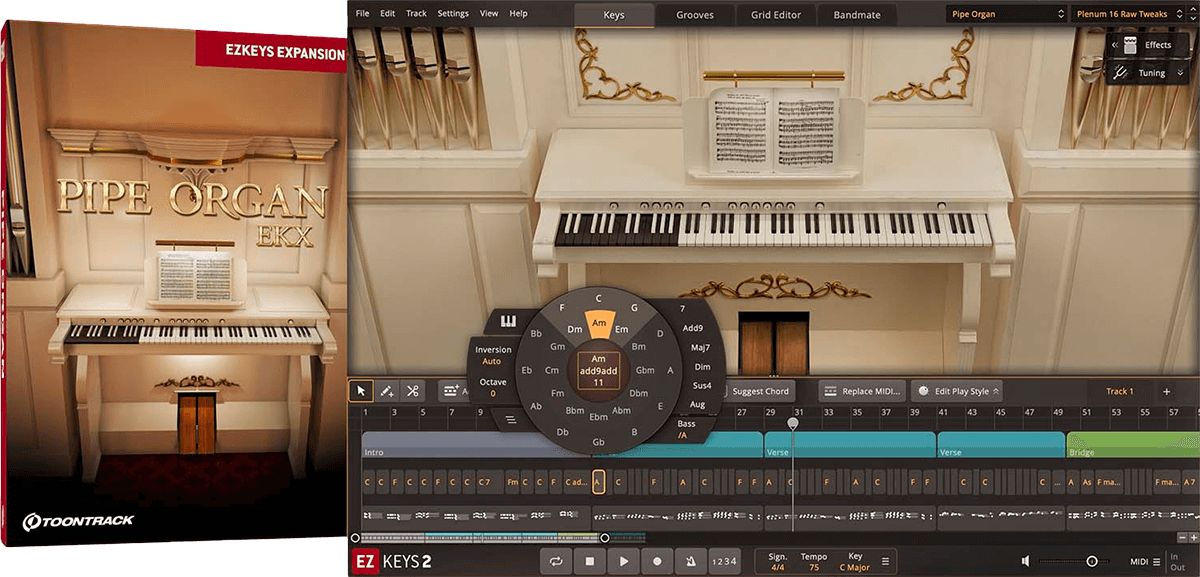
Task: Switch to the Grid Editor tab
Action: tap(775, 15)
